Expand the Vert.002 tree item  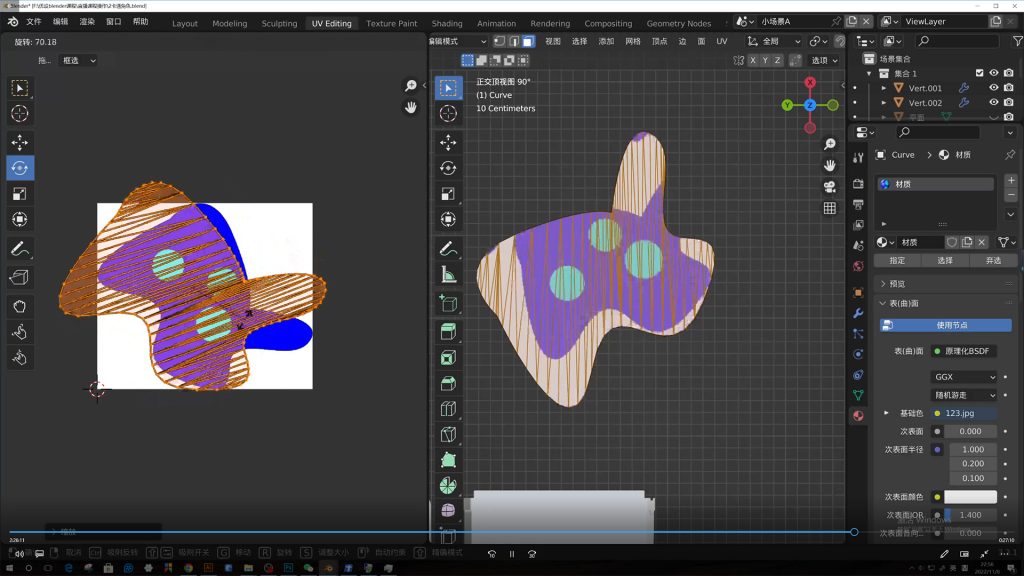coord(883,103)
